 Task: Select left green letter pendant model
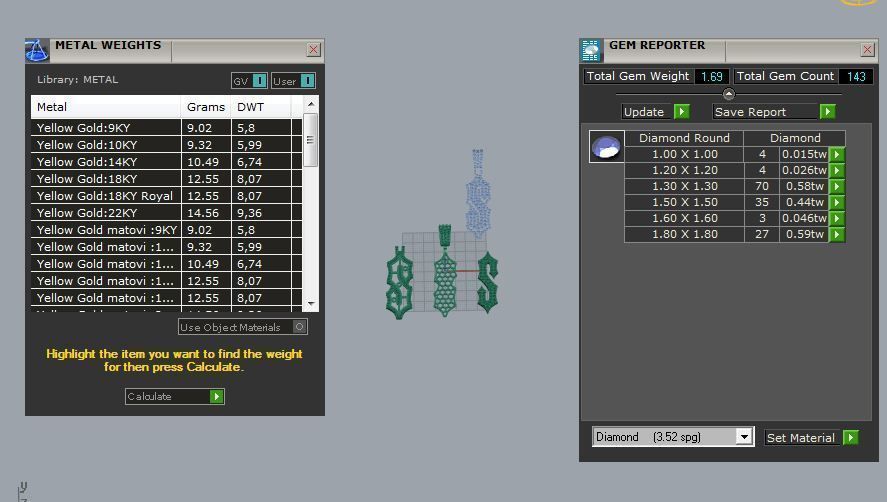click(x=399, y=283)
